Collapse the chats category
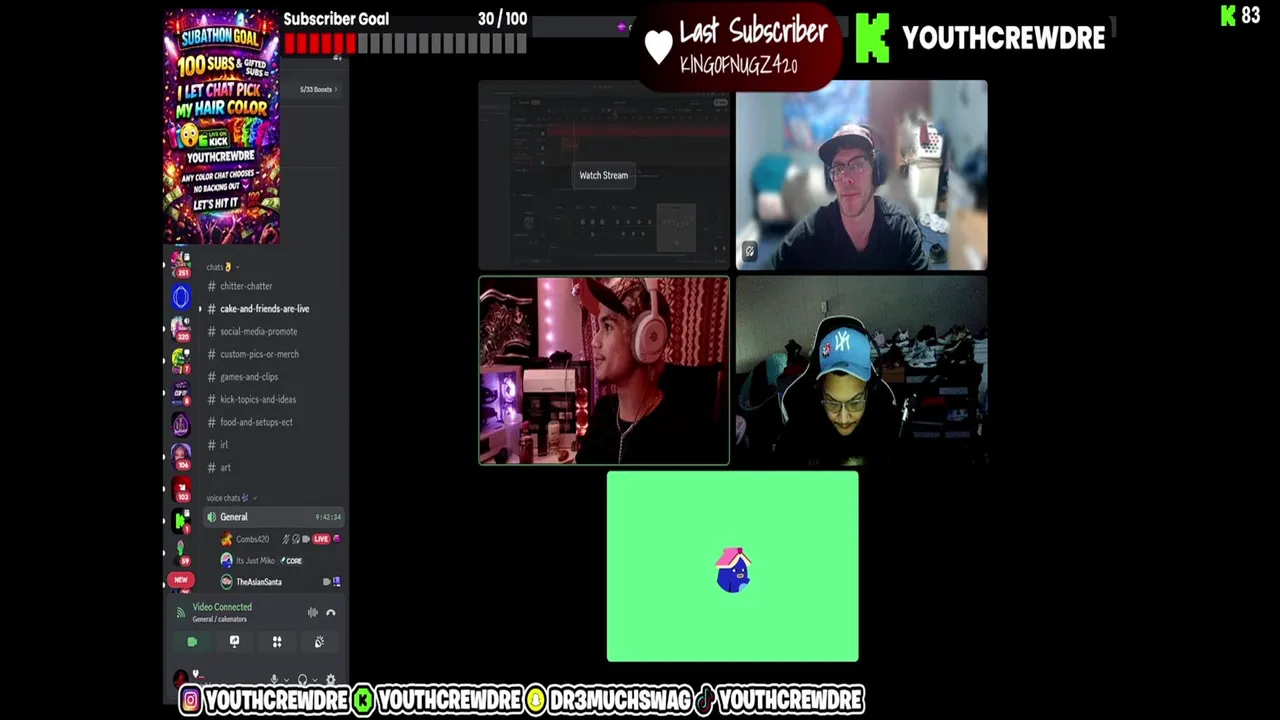The image size is (1280, 720). tap(222, 267)
